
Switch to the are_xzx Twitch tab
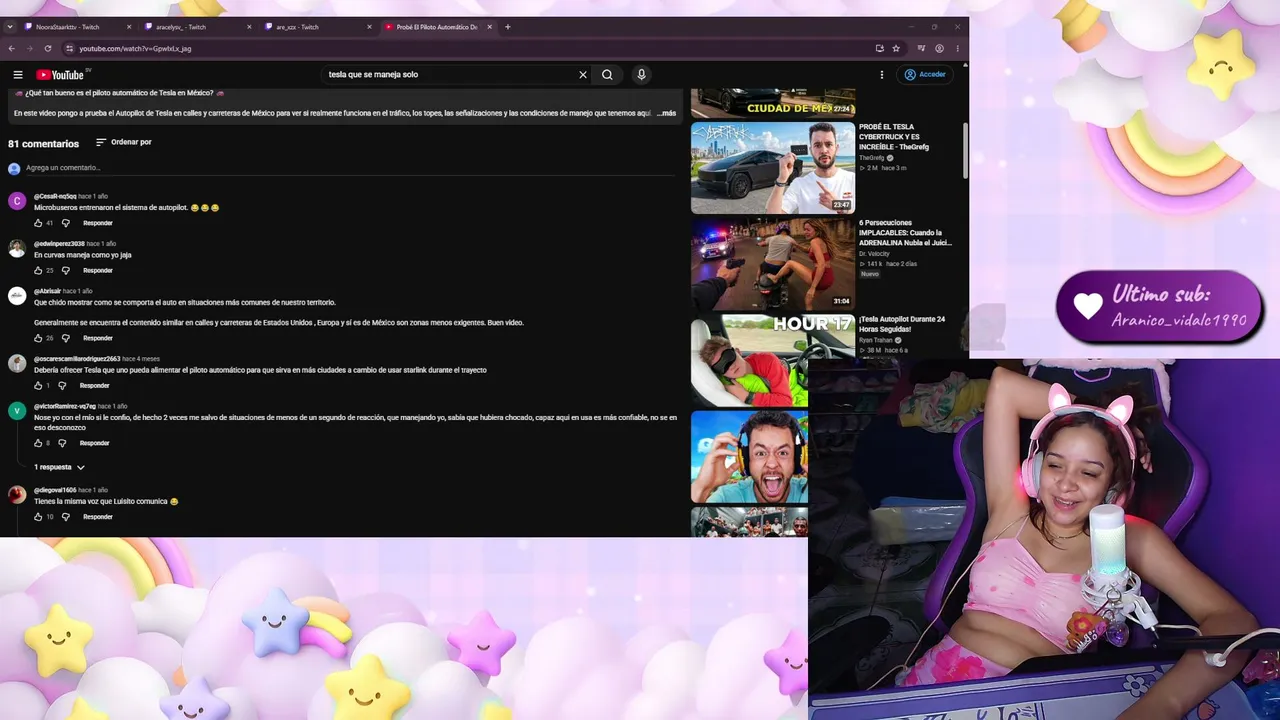tap(317, 27)
